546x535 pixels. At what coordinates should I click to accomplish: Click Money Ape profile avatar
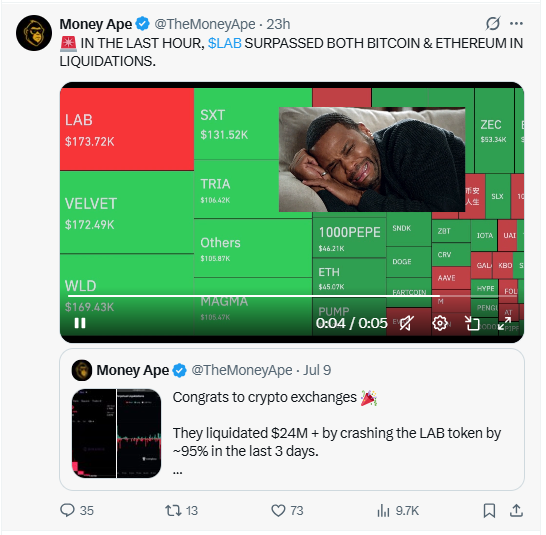pos(34,33)
